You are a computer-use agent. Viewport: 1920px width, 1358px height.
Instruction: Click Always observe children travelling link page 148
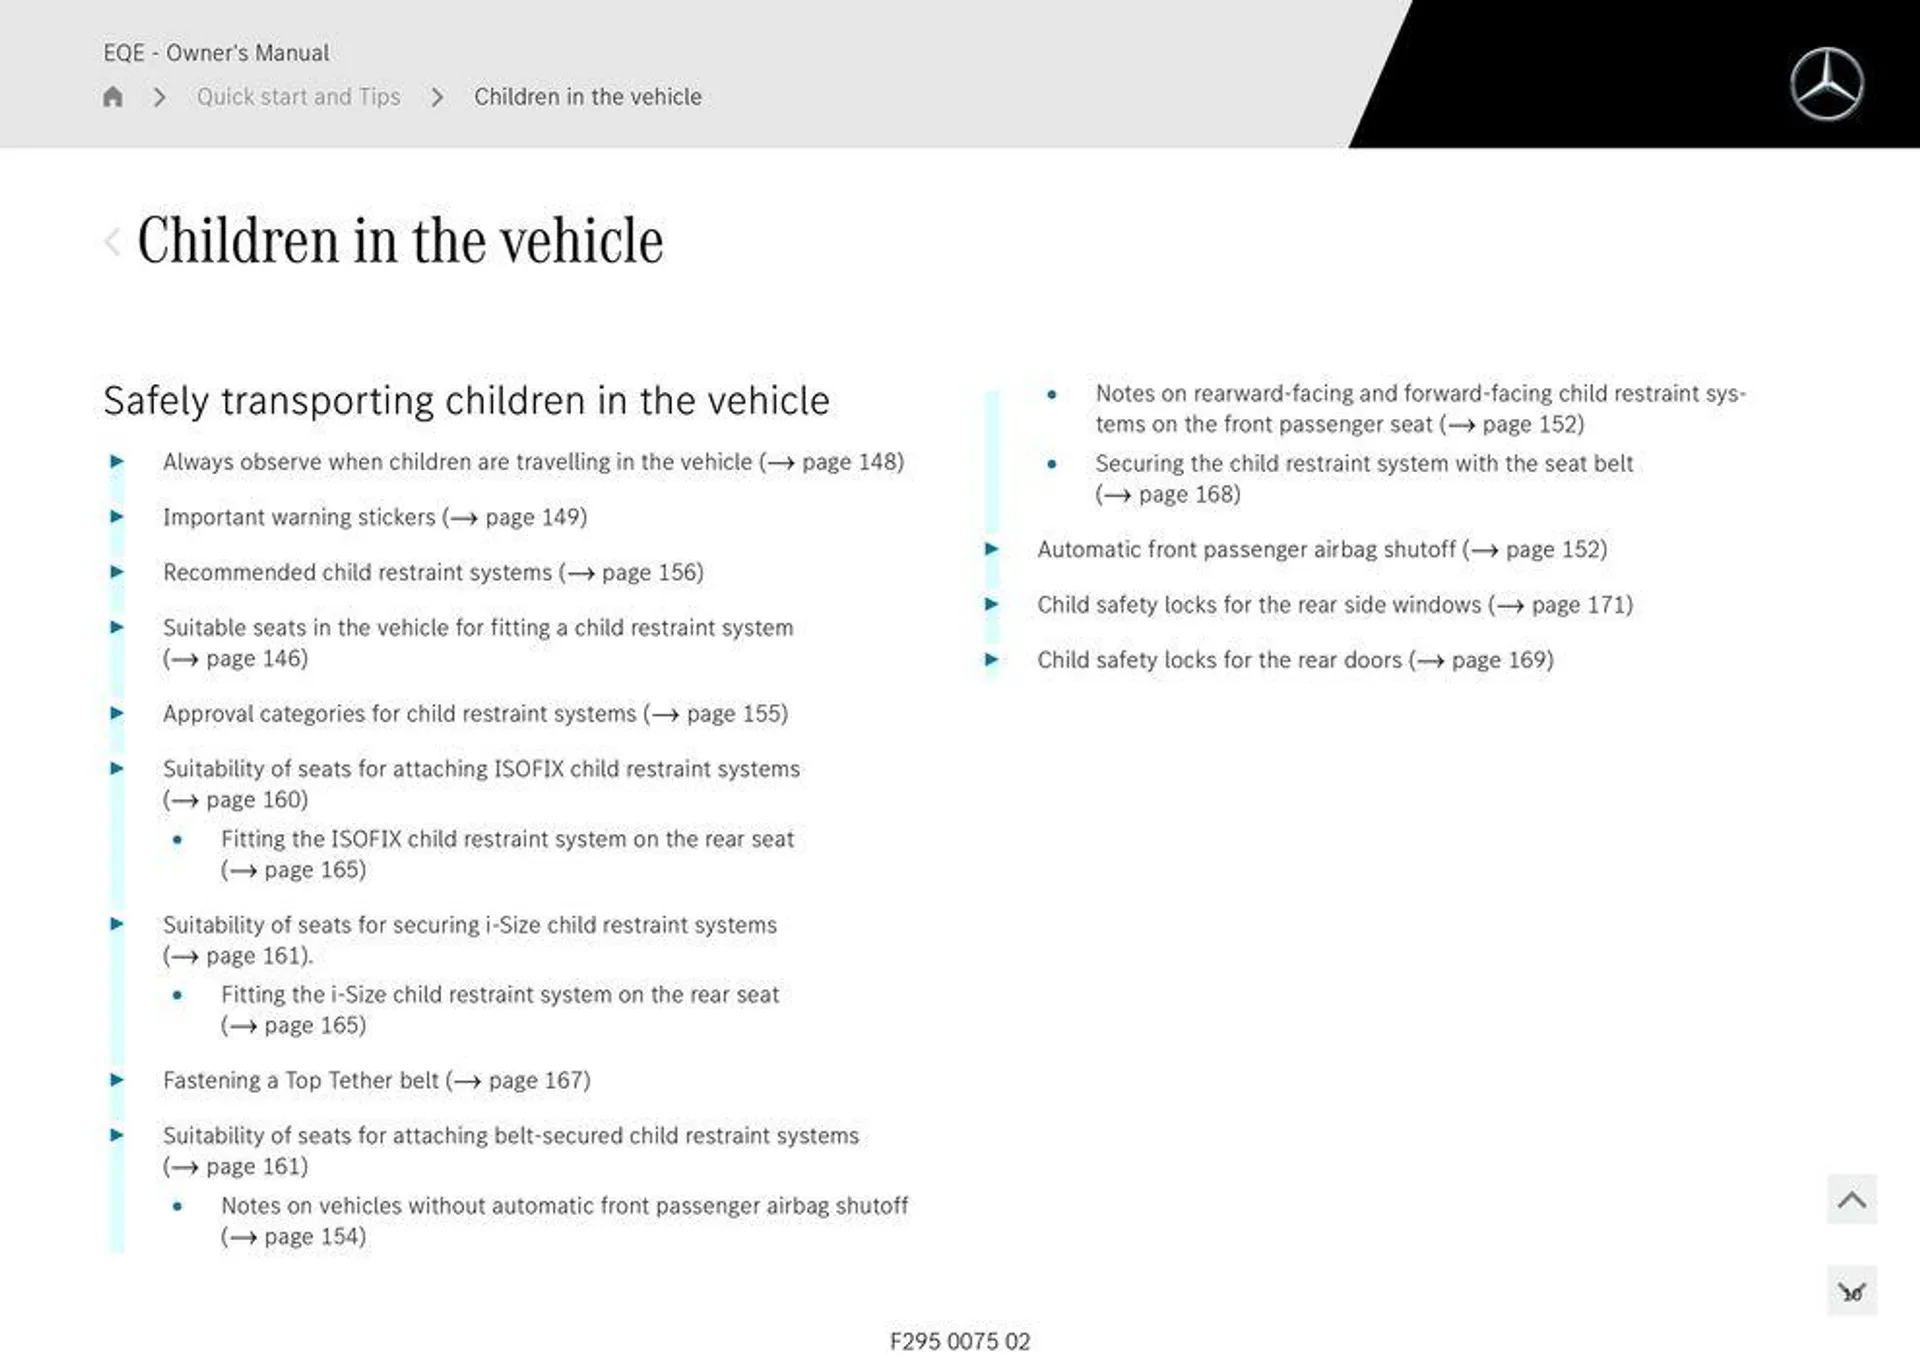pyautogui.click(x=535, y=459)
